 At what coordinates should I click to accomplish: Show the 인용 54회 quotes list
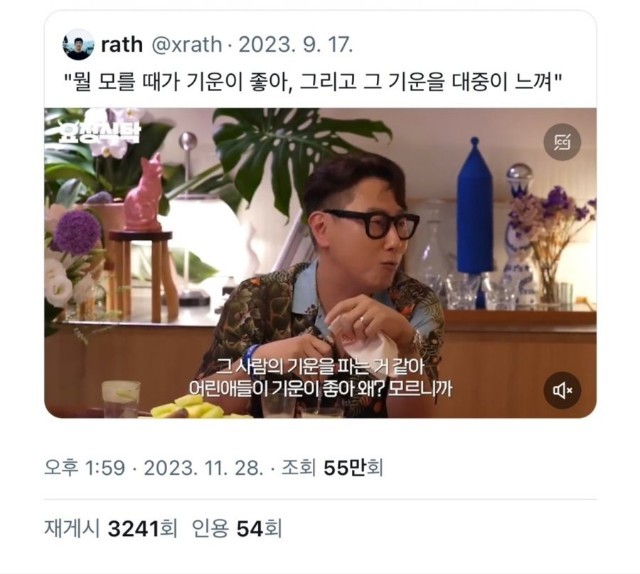tap(237, 529)
